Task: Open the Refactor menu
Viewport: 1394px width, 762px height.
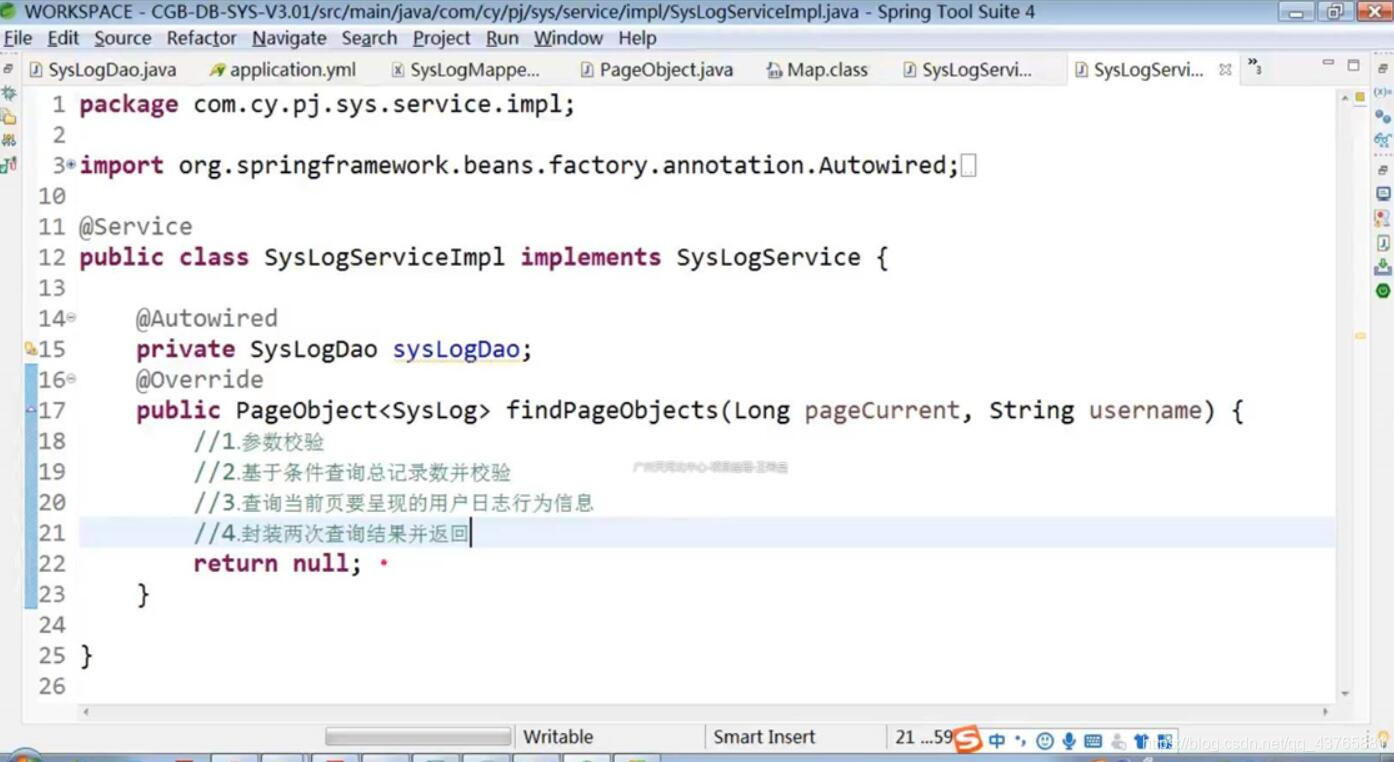Action: coord(201,38)
